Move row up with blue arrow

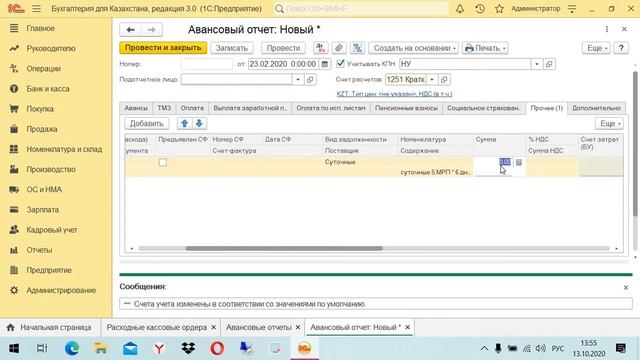pos(184,123)
